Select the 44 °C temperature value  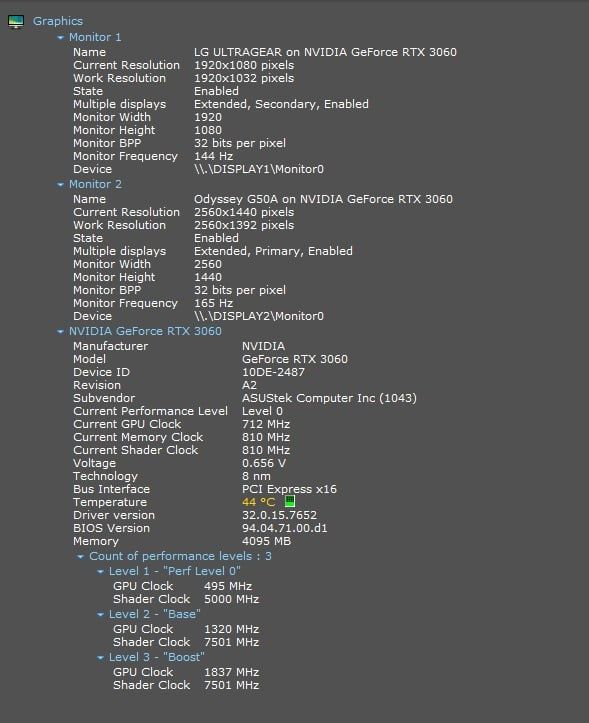click(258, 502)
